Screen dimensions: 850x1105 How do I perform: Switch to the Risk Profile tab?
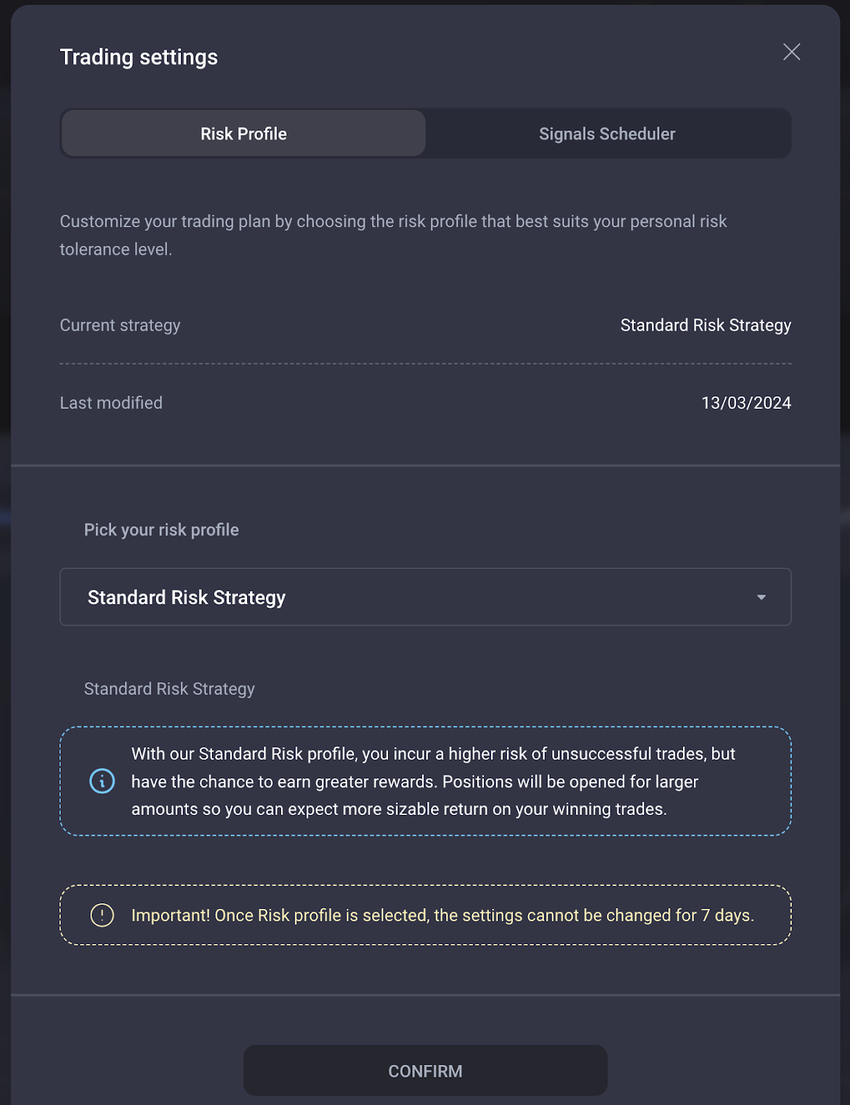pos(243,134)
